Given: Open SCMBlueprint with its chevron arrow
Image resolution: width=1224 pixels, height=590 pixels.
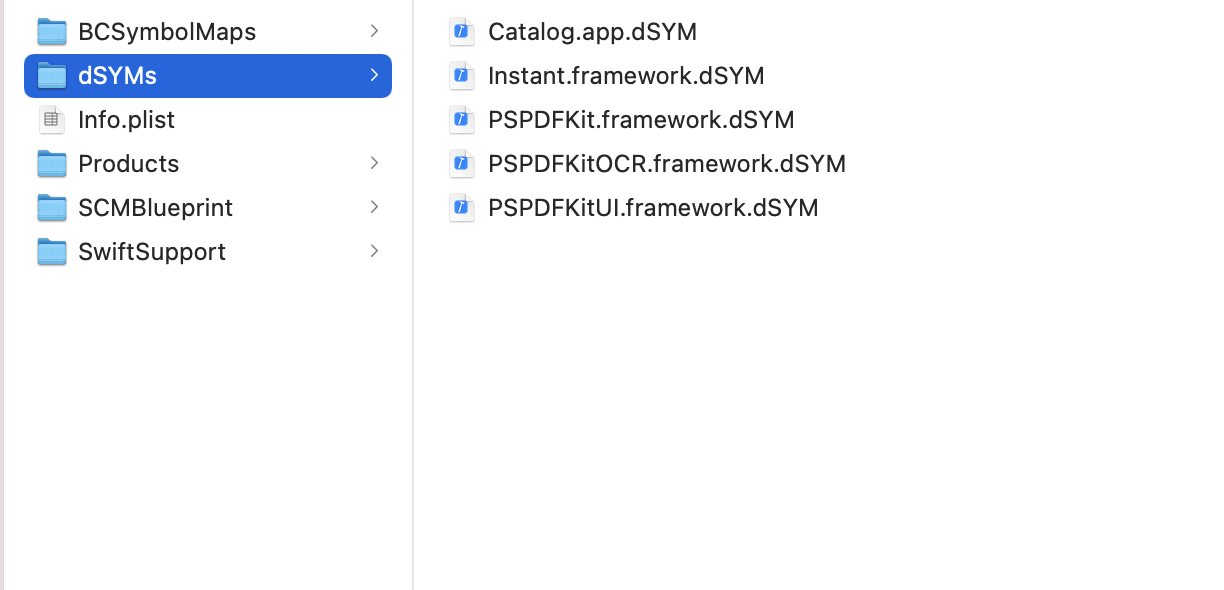Looking at the screenshot, I should (374, 207).
